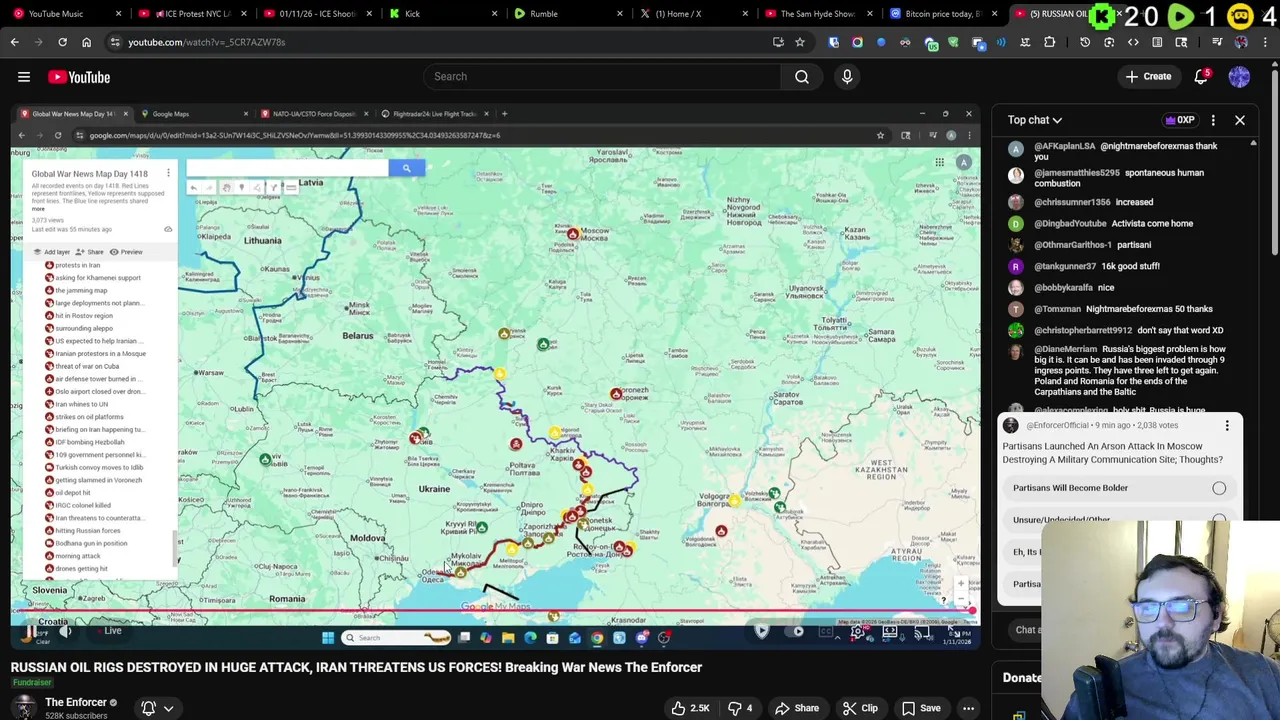Close the live chat panel
This screenshot has height=720, width=1280.
point(1240,120)
